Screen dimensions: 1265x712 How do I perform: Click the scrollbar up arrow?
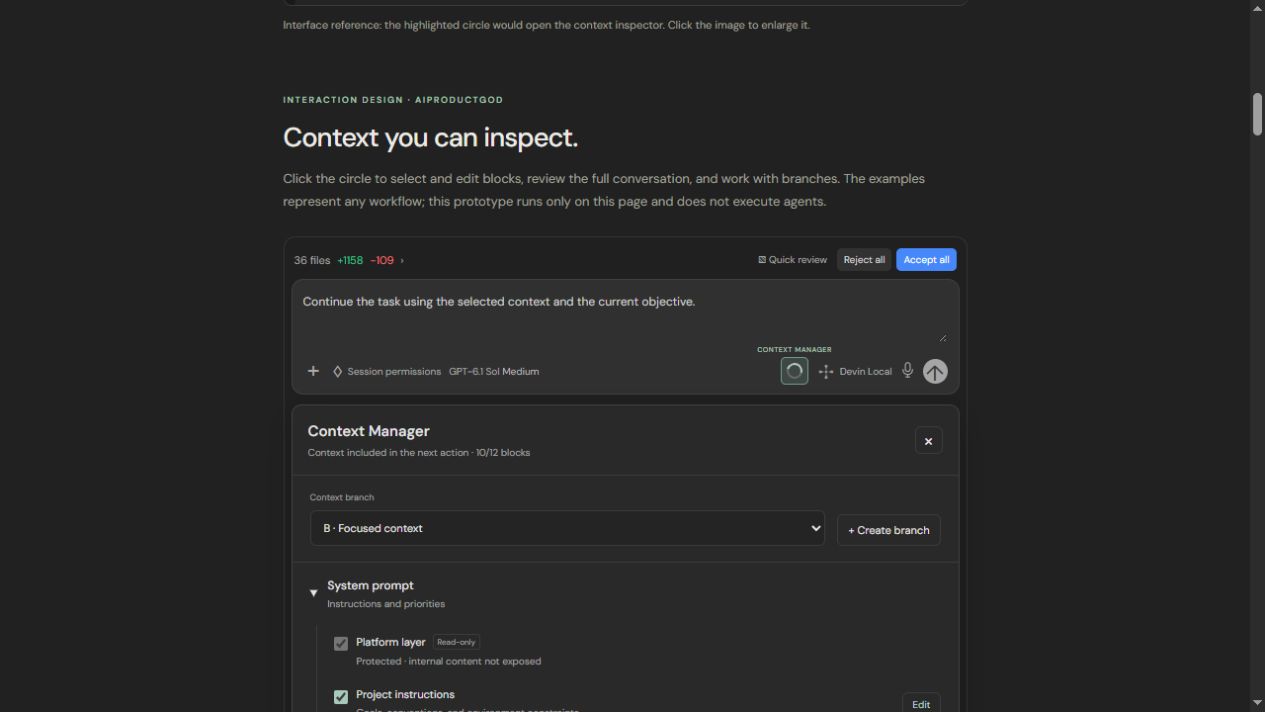tap(1257, 8)
